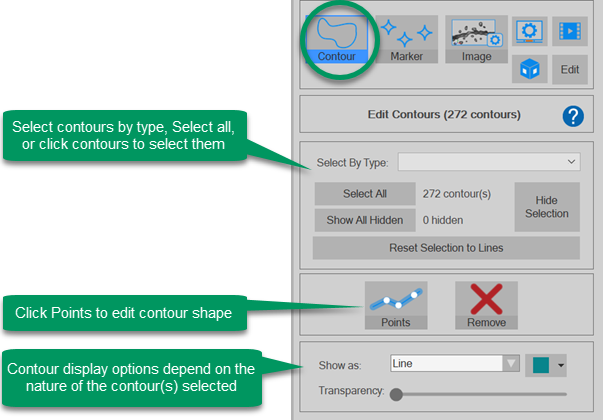Select the Contour tool
The width and height of the screenshot is (603, 420).
pos(336,40)
